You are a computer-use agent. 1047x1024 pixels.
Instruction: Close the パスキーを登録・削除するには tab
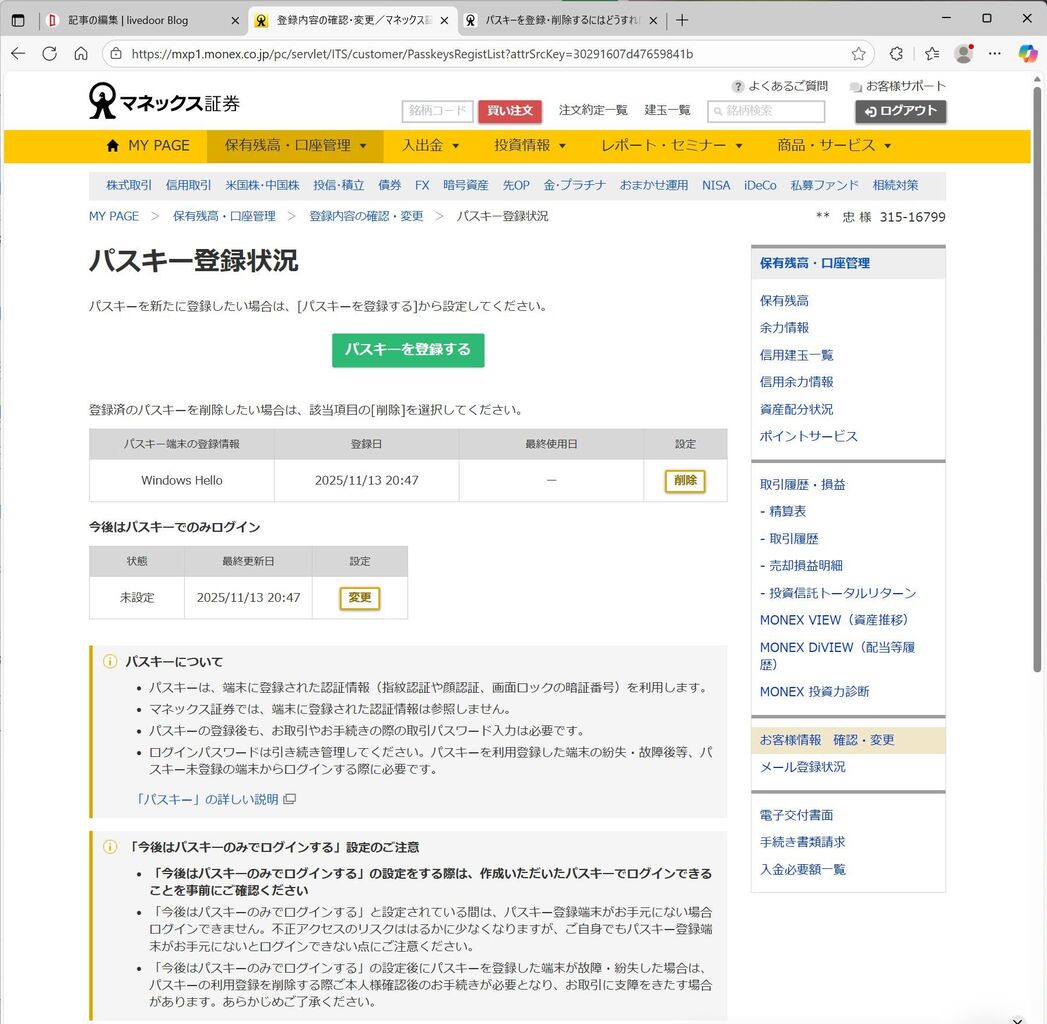click(x=653, y=21)
